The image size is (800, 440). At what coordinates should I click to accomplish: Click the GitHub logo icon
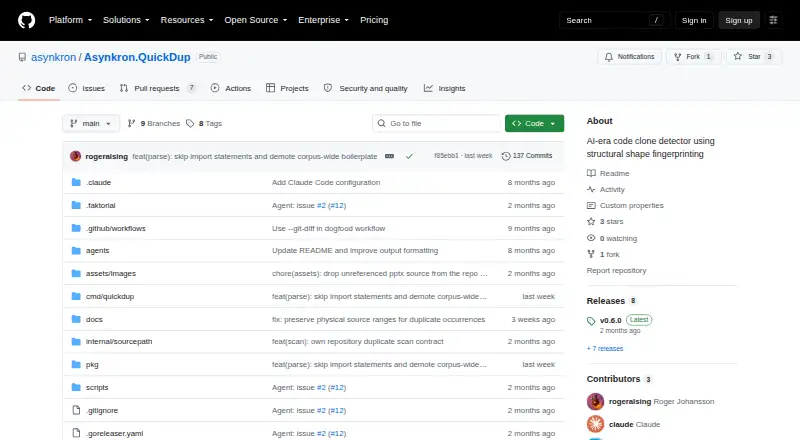[27, 20]
